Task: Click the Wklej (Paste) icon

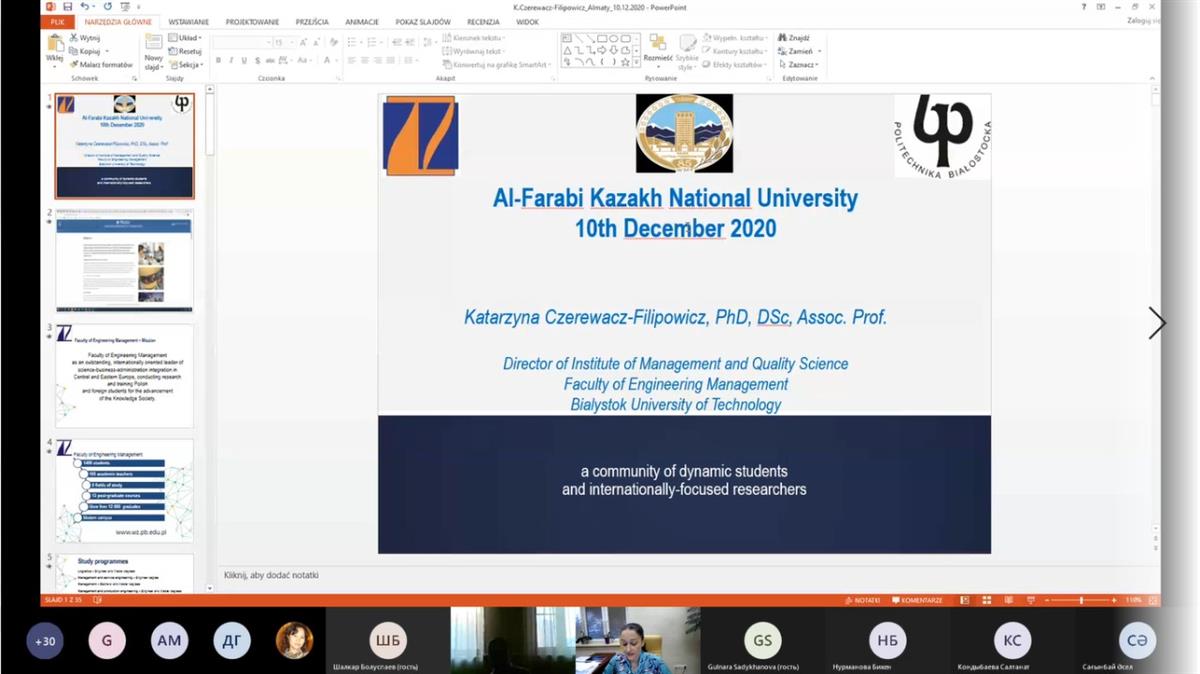Action: pyautogui.click(x=55, y=46)
